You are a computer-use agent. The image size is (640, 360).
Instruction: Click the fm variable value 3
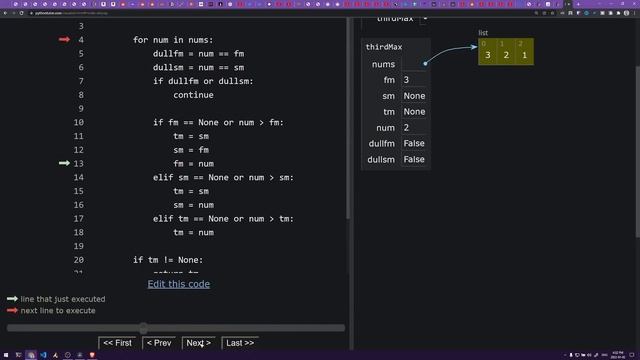click(406, 80)
